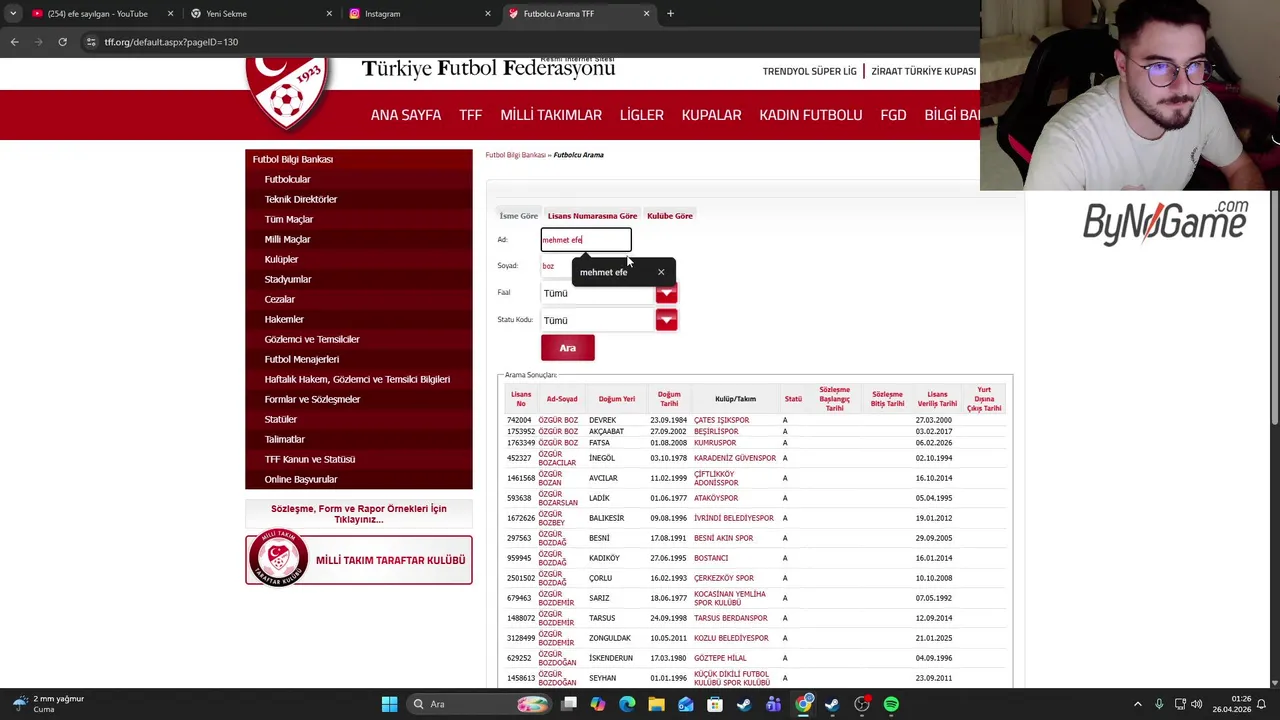The width and height of the screenshot is (1280, 720).
Task: Open ANA SAYFA in main navigation
Action: click(406, 115)
